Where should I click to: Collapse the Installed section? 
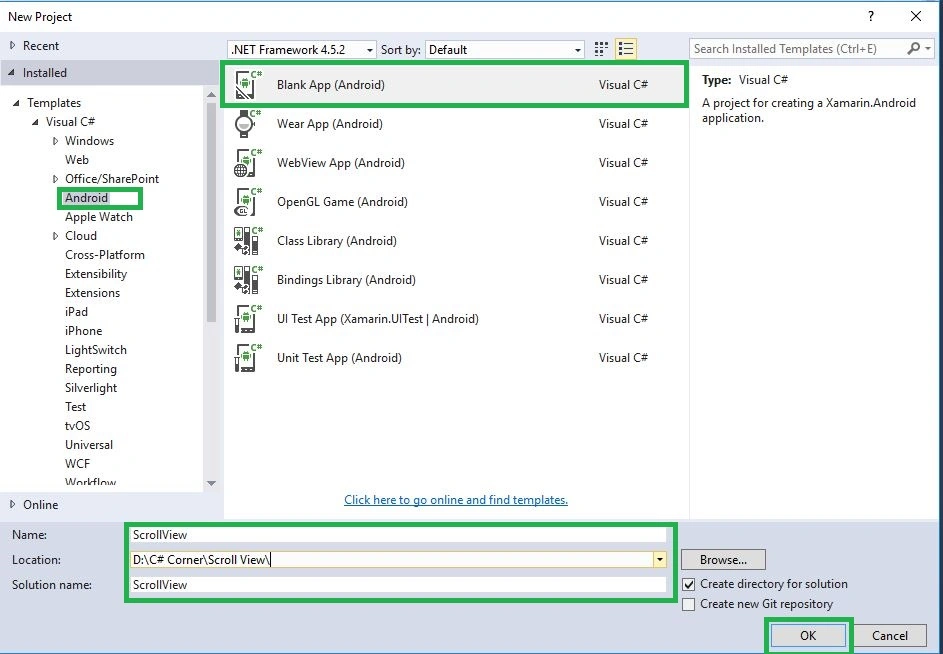[x=12, y=73]
